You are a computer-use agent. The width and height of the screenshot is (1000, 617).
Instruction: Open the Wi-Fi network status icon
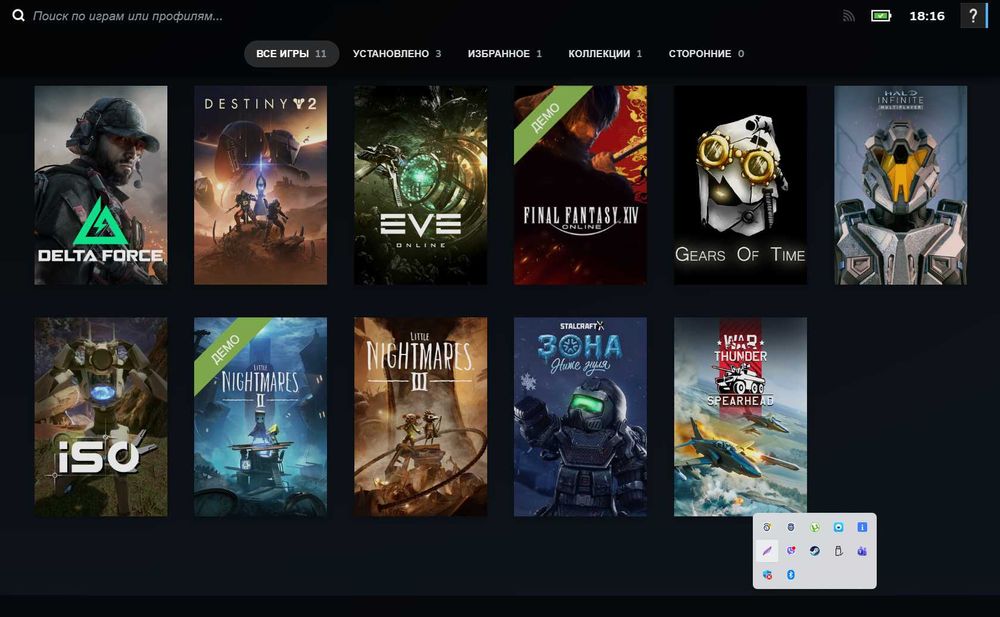pyautogui.click(x=848, y=16)
